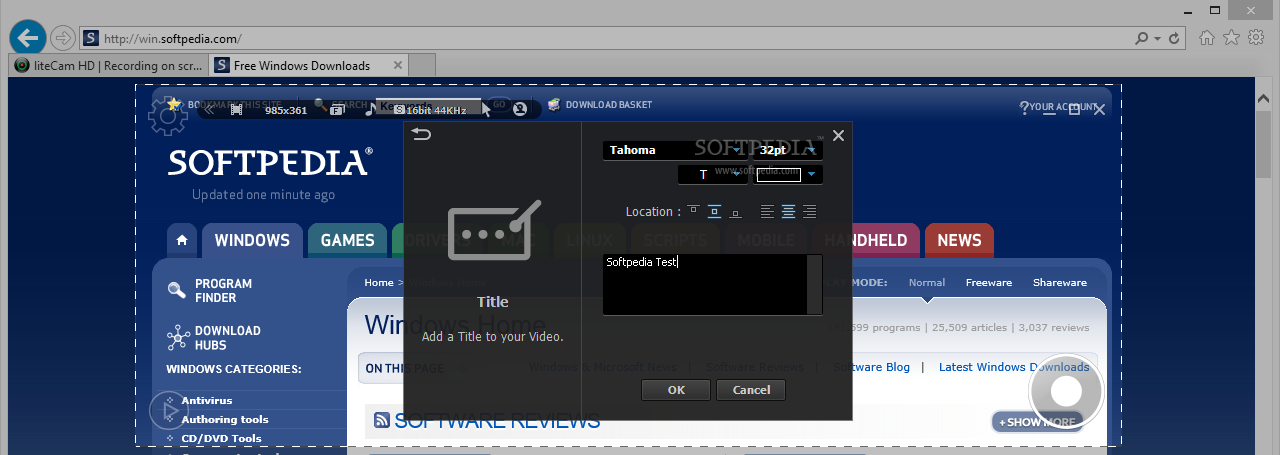This screenshot has width=1280, height=455.
Task: Confirm title with OK button
Action: pos(676,390)
